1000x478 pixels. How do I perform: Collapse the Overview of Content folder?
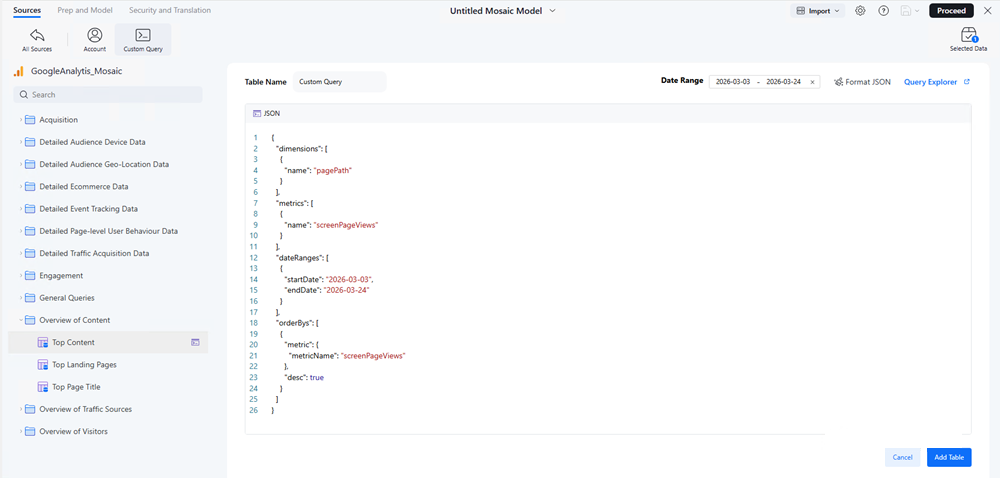[20, 320]
